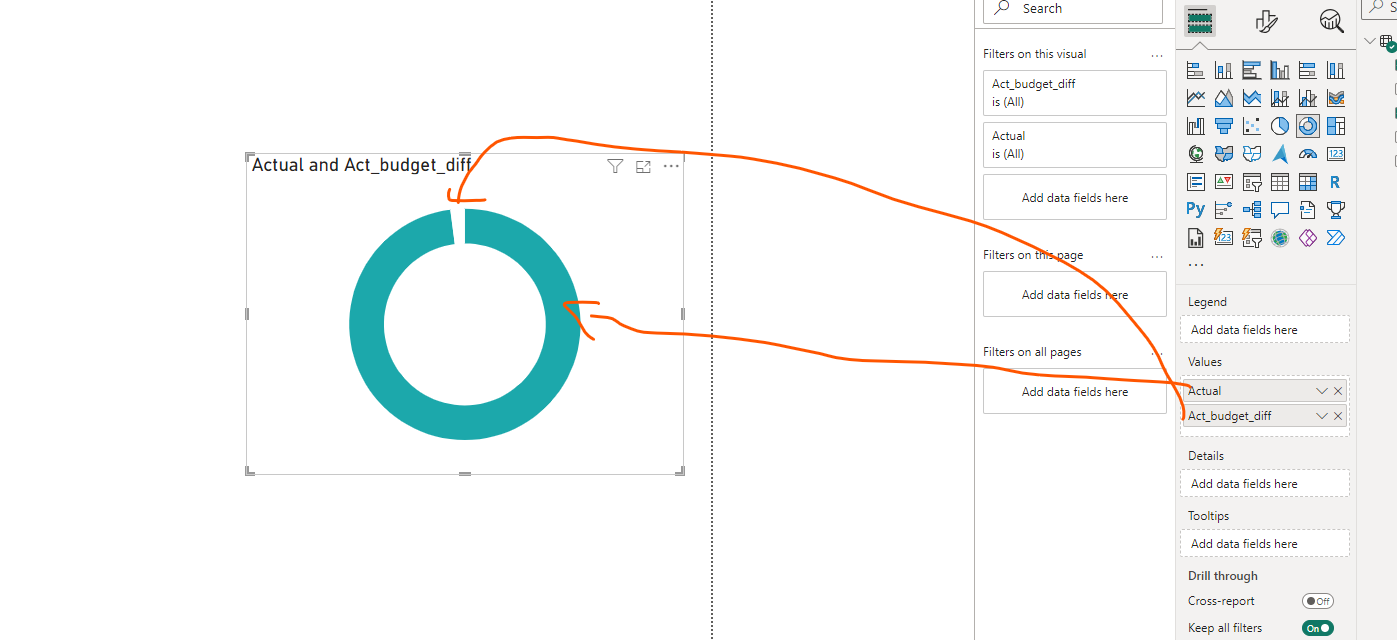
Task: Select the Funnel chart visual
Action: (1223, 126)
